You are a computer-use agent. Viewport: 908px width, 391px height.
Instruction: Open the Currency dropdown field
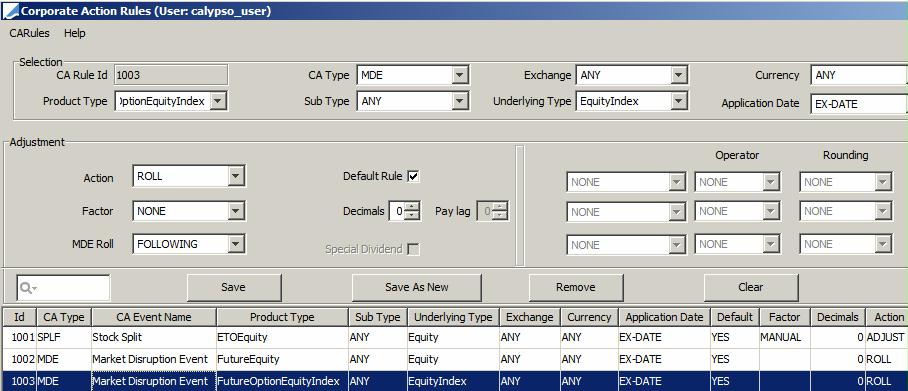click(x=859, y=75)
